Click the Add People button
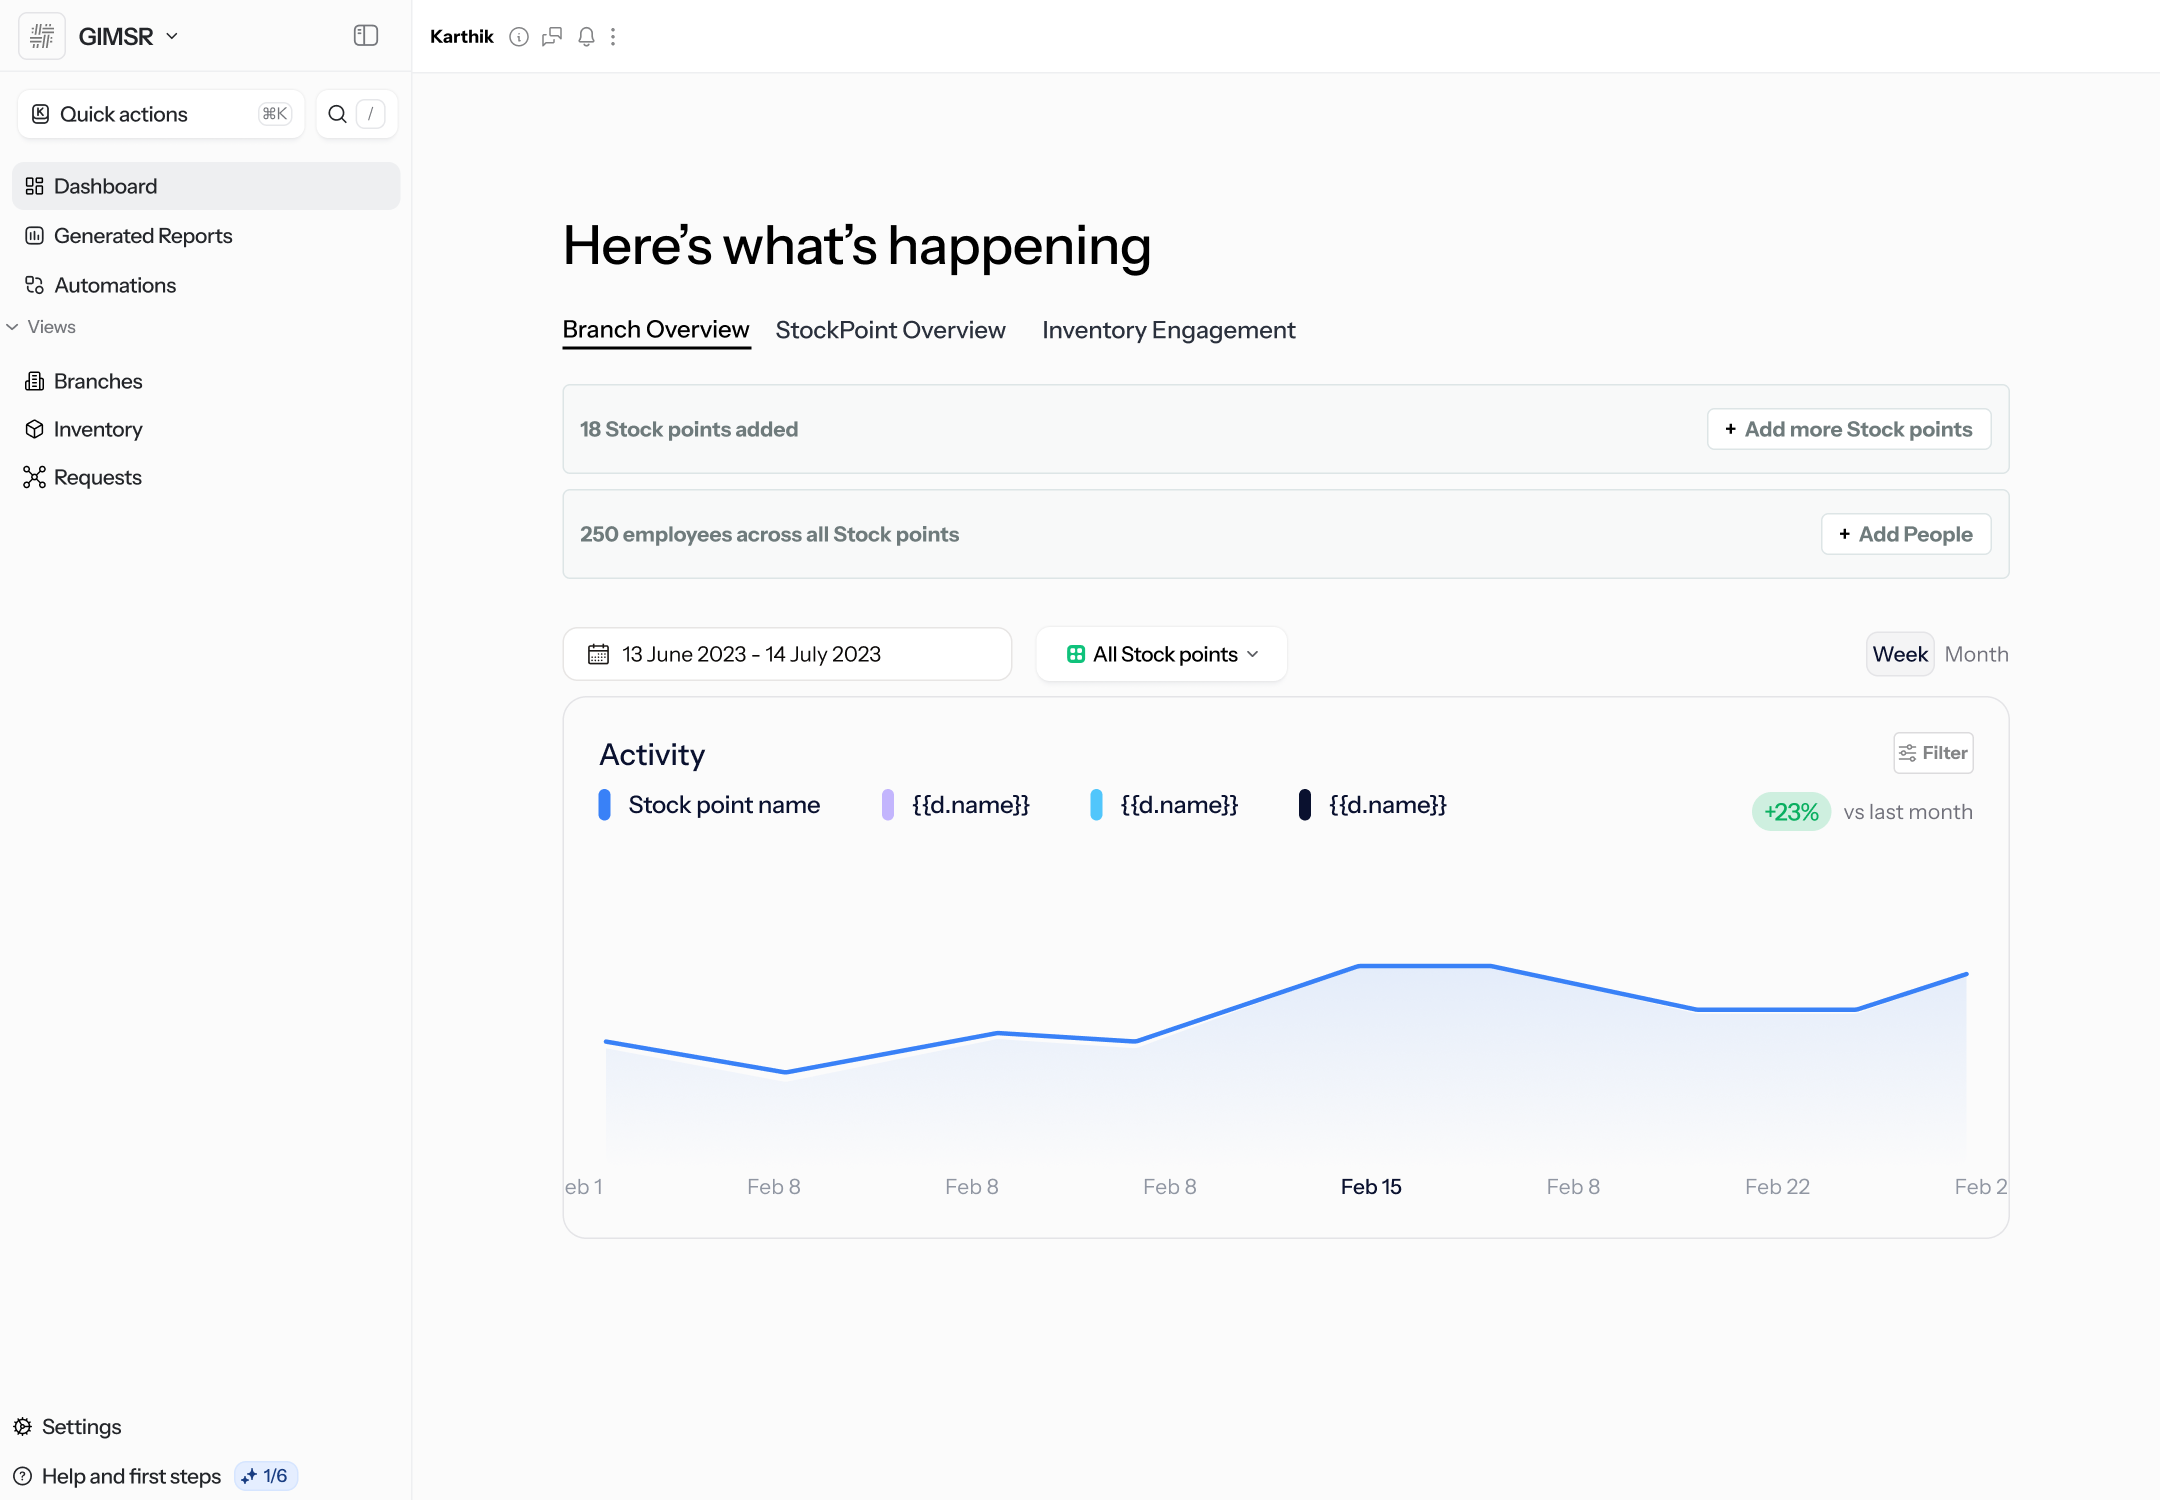Viewport: 2160px width, 1500px height. point(1905,534)
